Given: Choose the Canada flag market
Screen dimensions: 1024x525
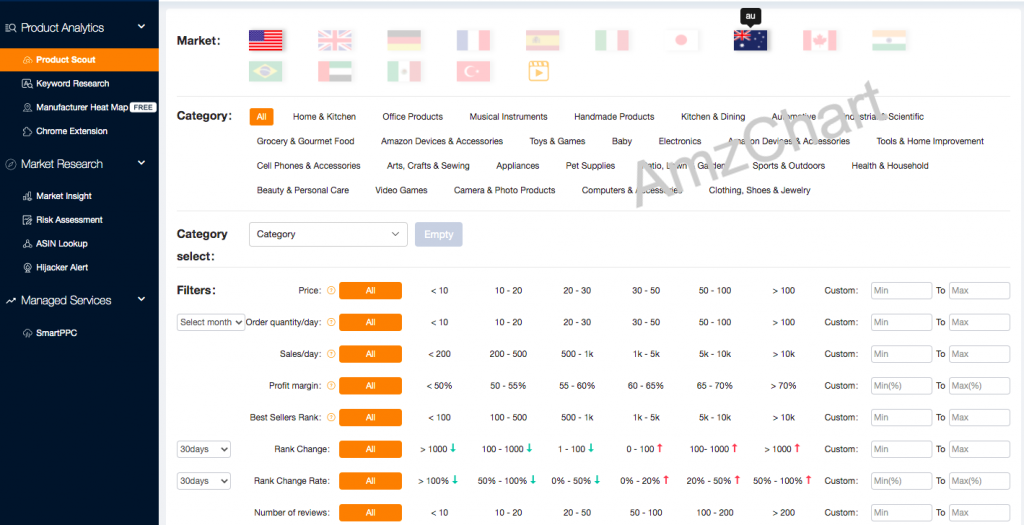Looking at the screenshot, I should (x=820, y=40).
